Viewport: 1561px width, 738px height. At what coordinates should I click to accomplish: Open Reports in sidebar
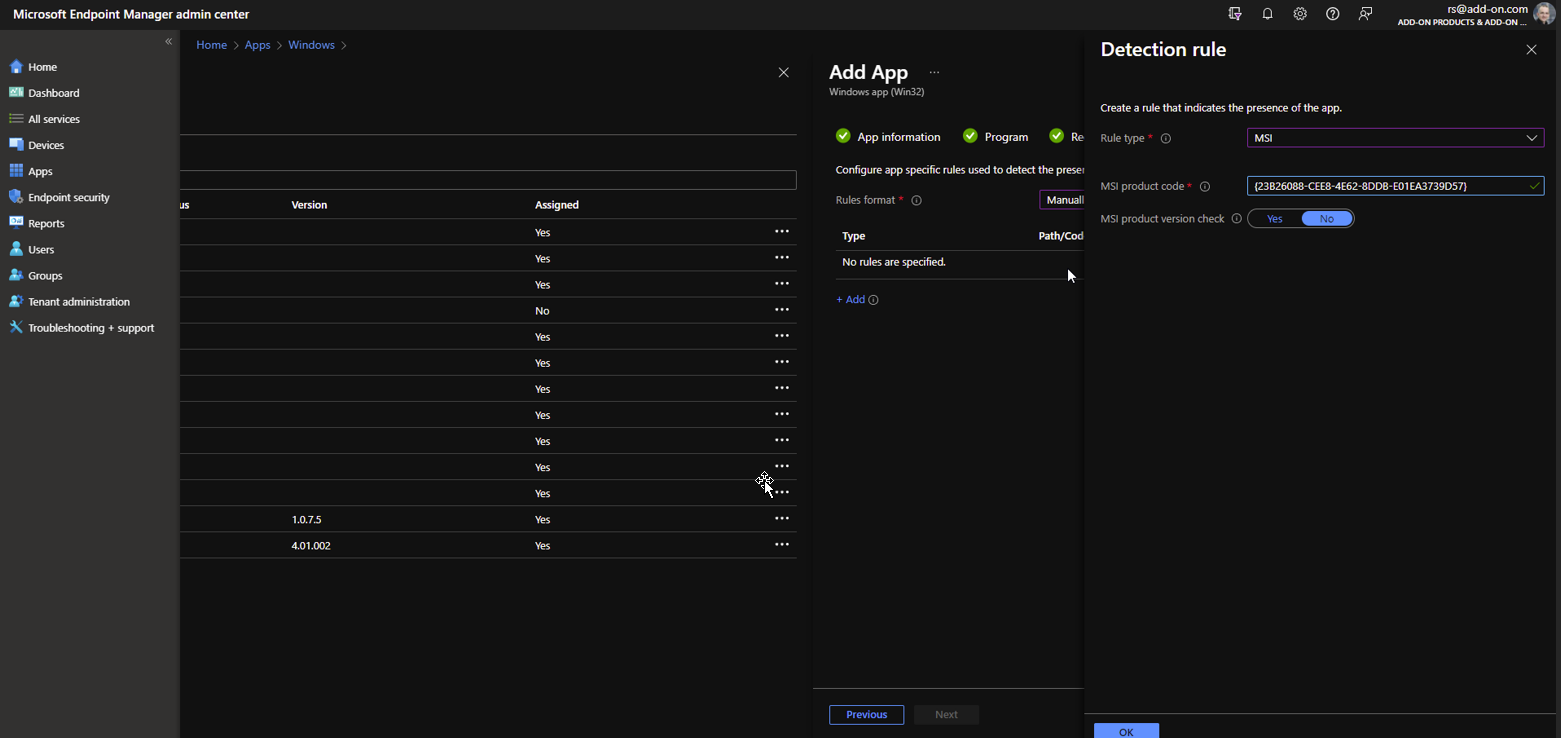pos(46,223)
